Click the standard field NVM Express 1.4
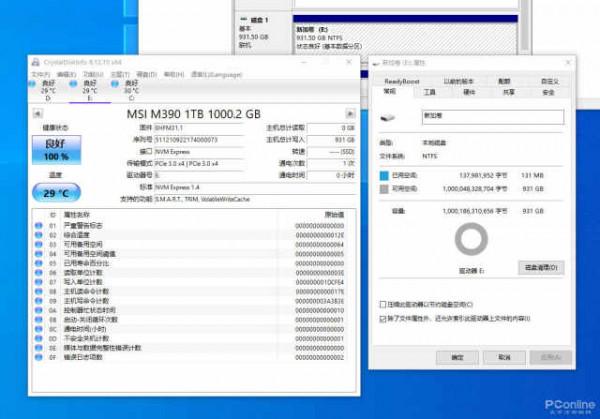This screenshot has width=600, height=419. 254,187
